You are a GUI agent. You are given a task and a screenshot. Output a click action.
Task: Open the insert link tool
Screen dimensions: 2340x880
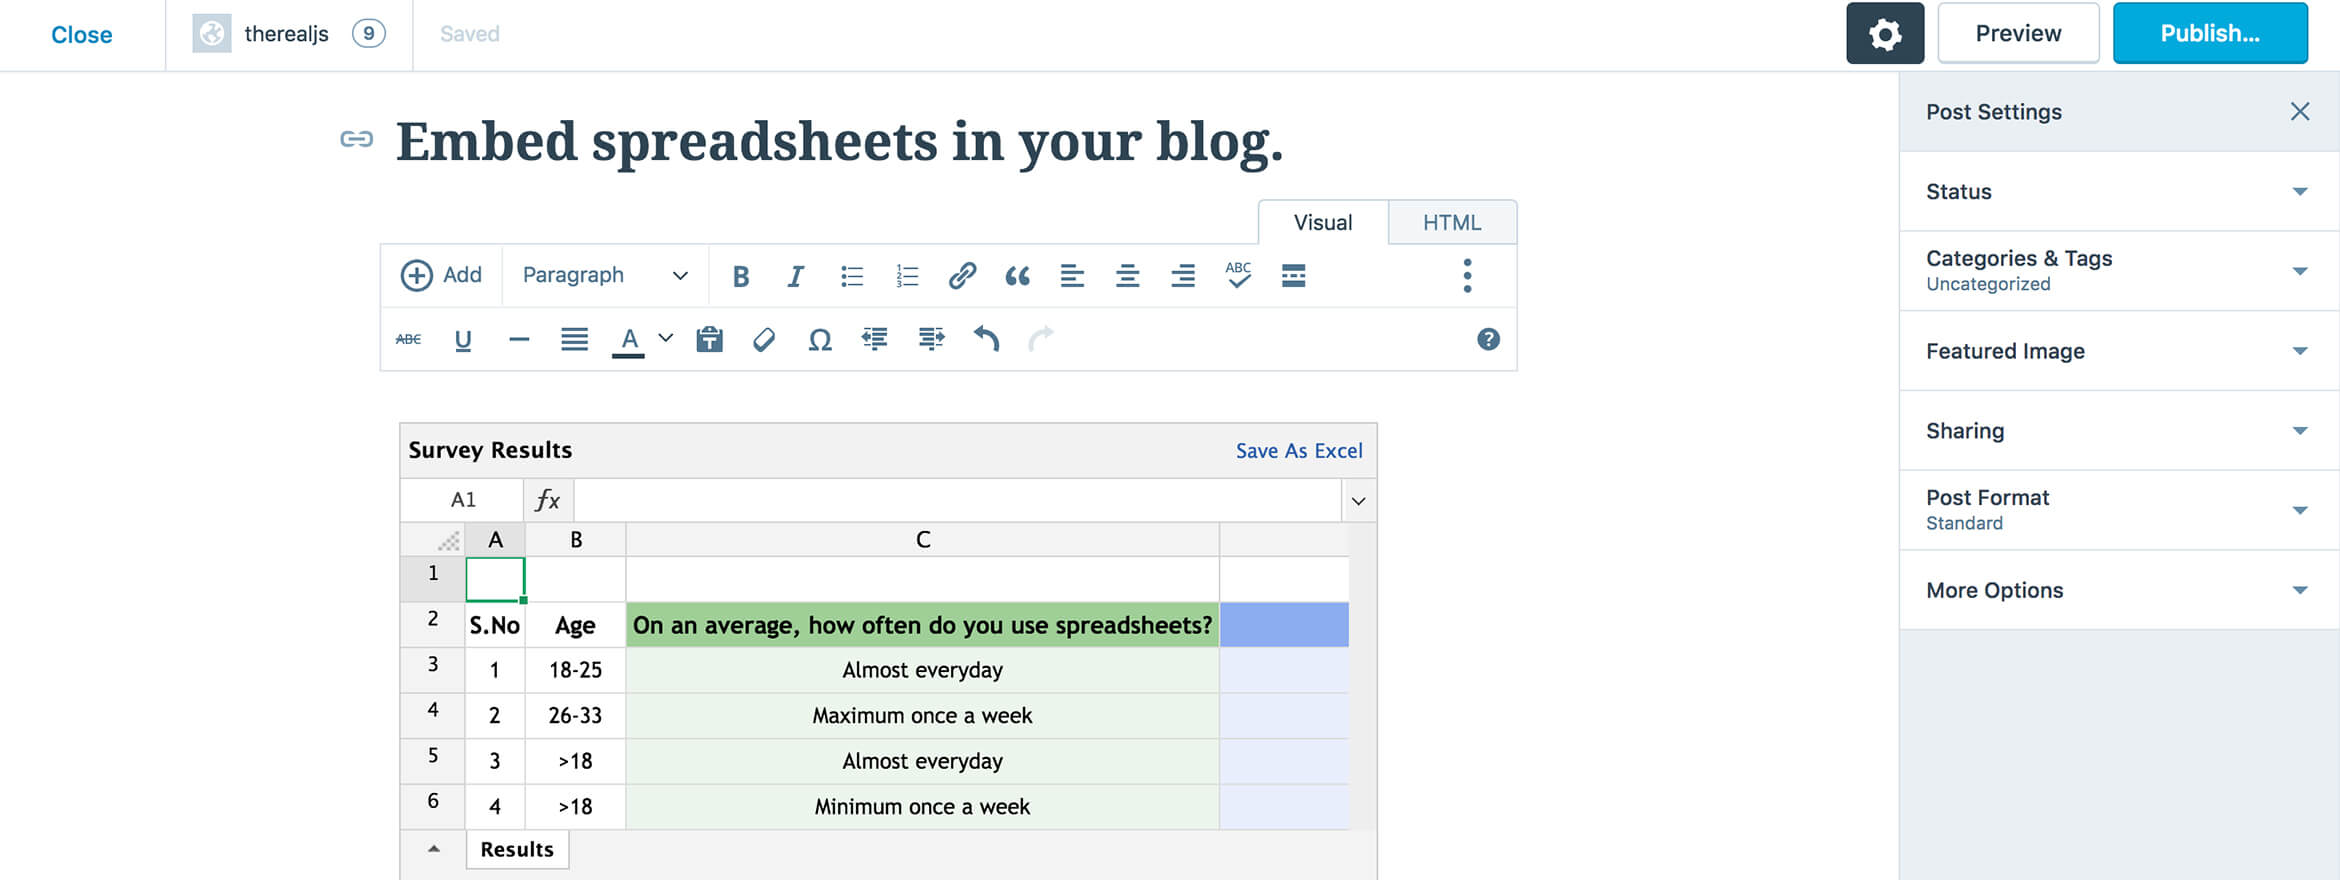pos(962,275)
